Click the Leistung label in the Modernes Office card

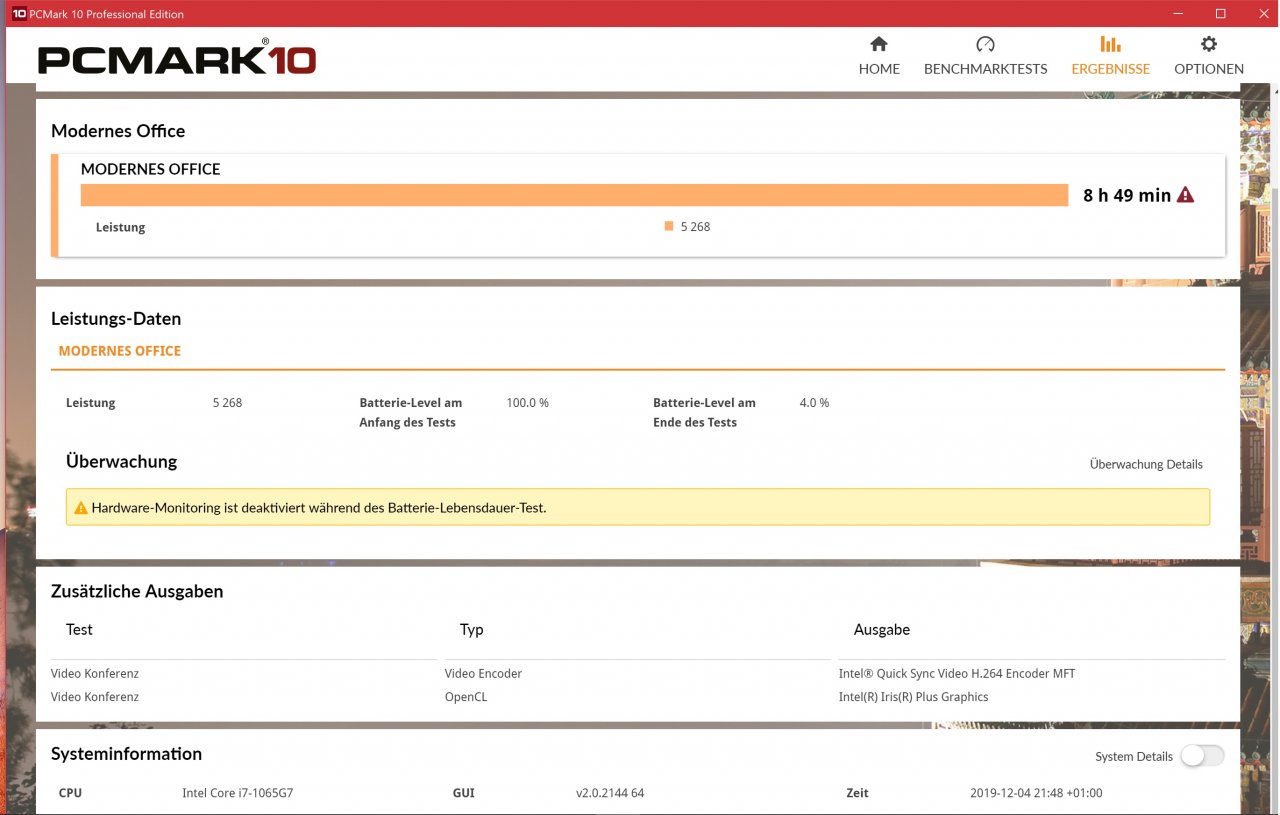tap(120, 227)
